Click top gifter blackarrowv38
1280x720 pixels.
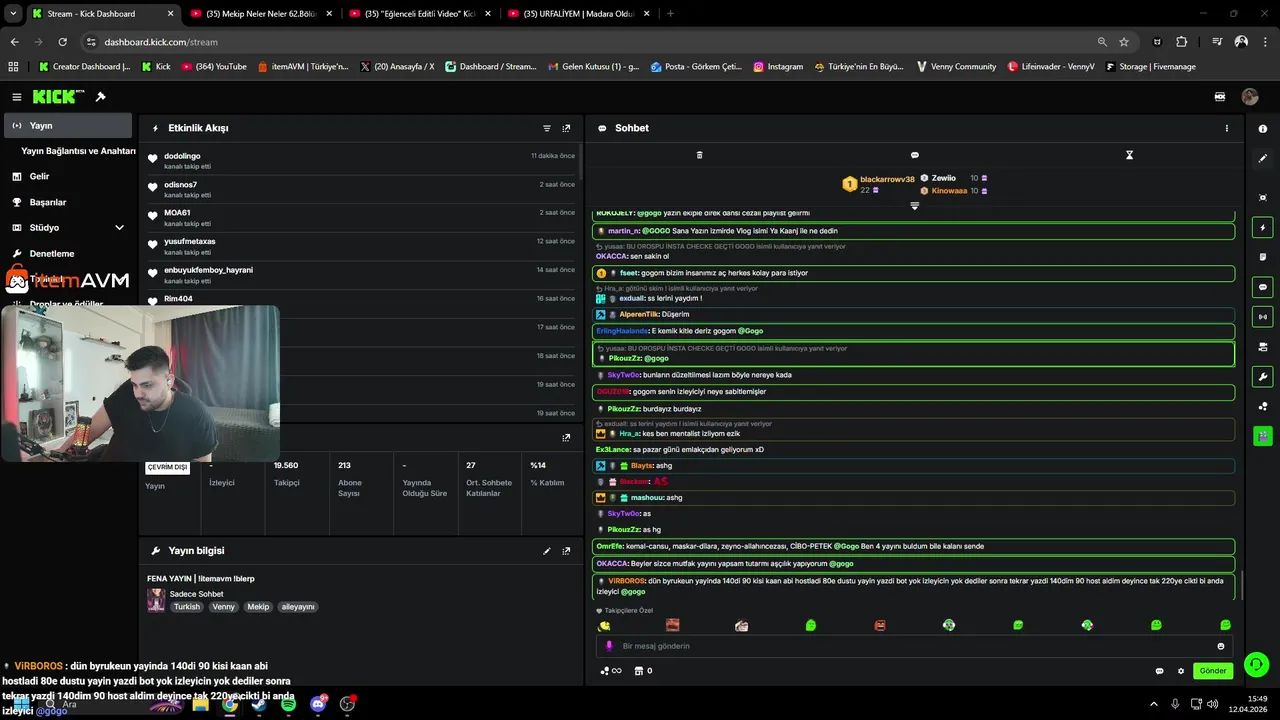[887, 179]
